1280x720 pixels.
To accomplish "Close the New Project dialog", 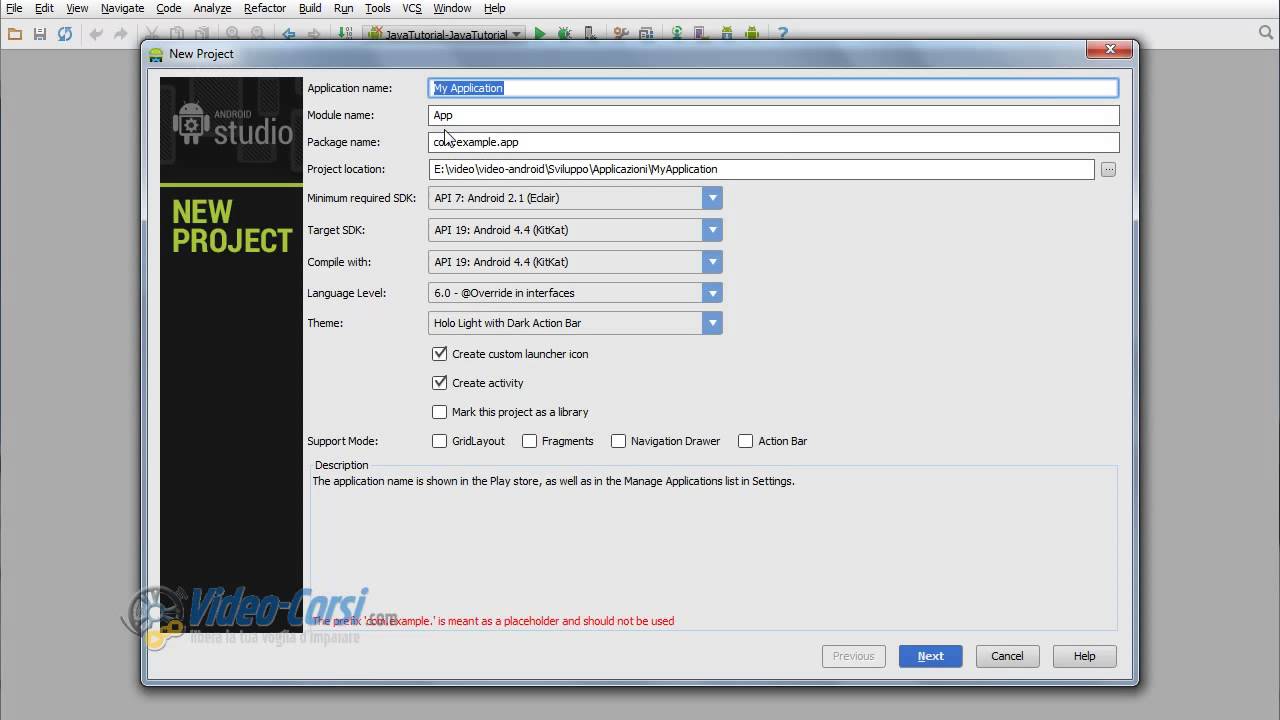I will point(1110,49).
